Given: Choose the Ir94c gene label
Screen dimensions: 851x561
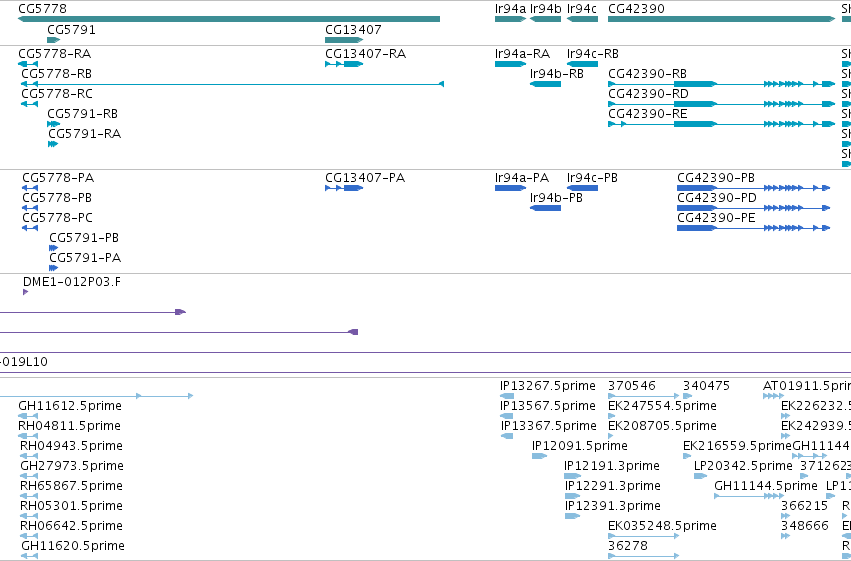Looking at the screenshot, I should [x=582, y=9].
